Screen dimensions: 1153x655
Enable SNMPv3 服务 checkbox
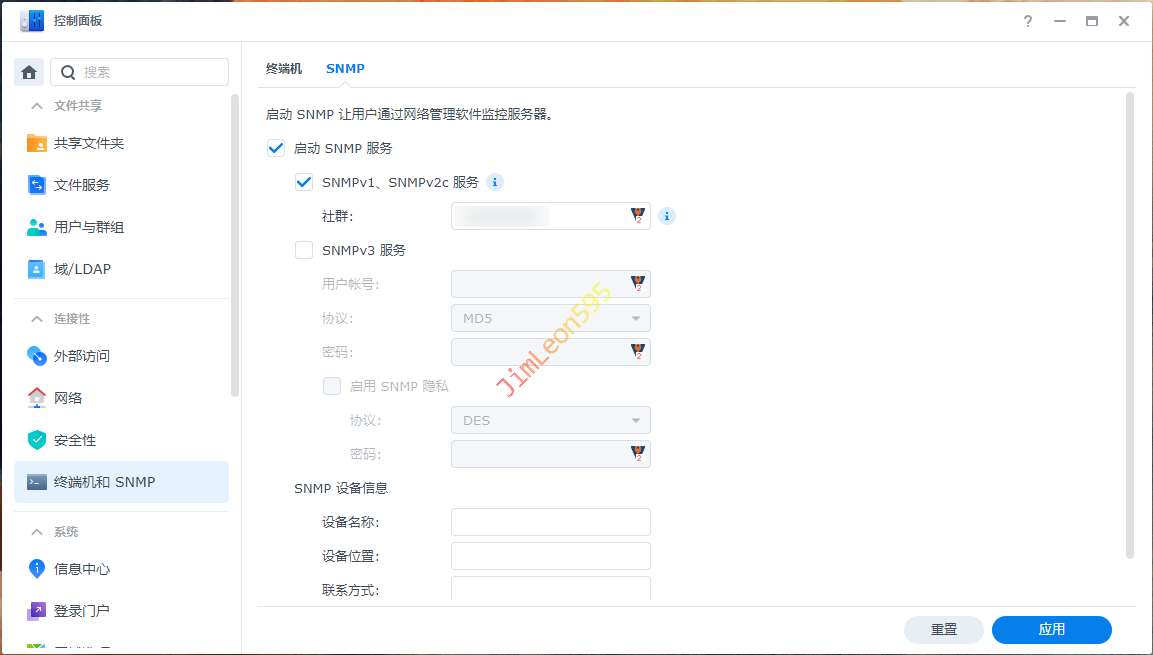click(304, 250)
